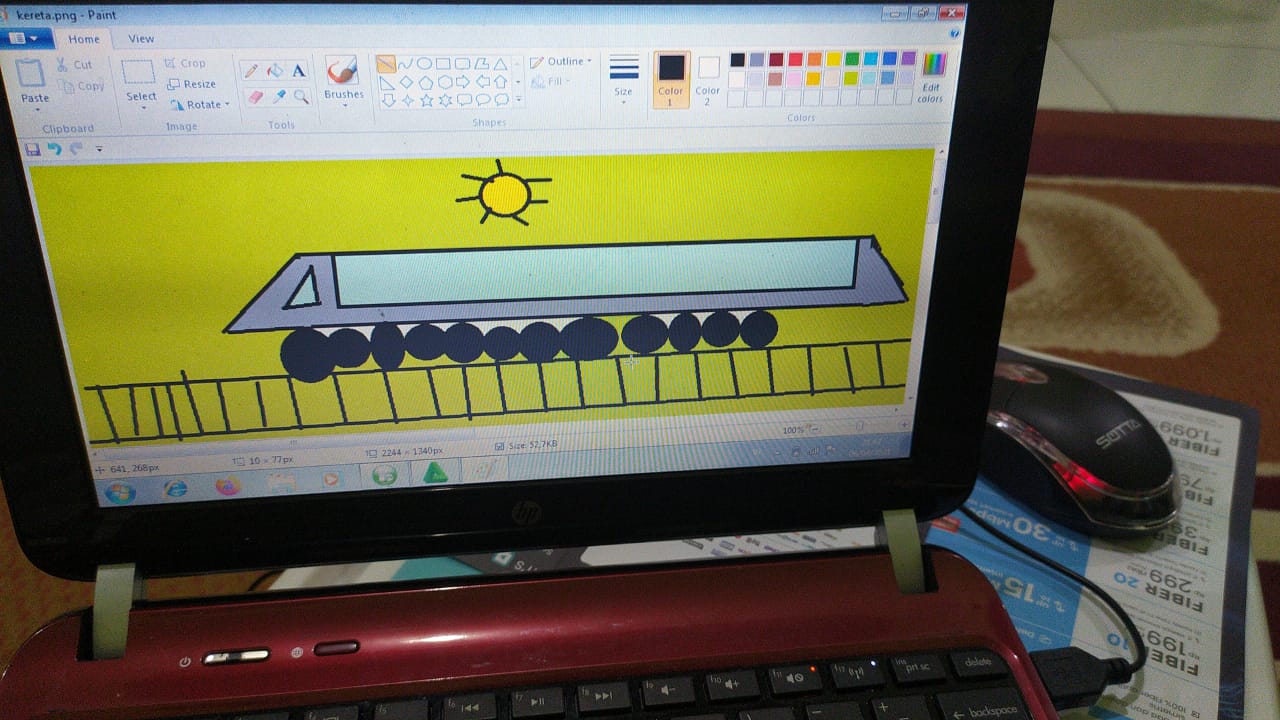Choose the Rectangle shape
1280x720 pixels.
coord(443,64)
